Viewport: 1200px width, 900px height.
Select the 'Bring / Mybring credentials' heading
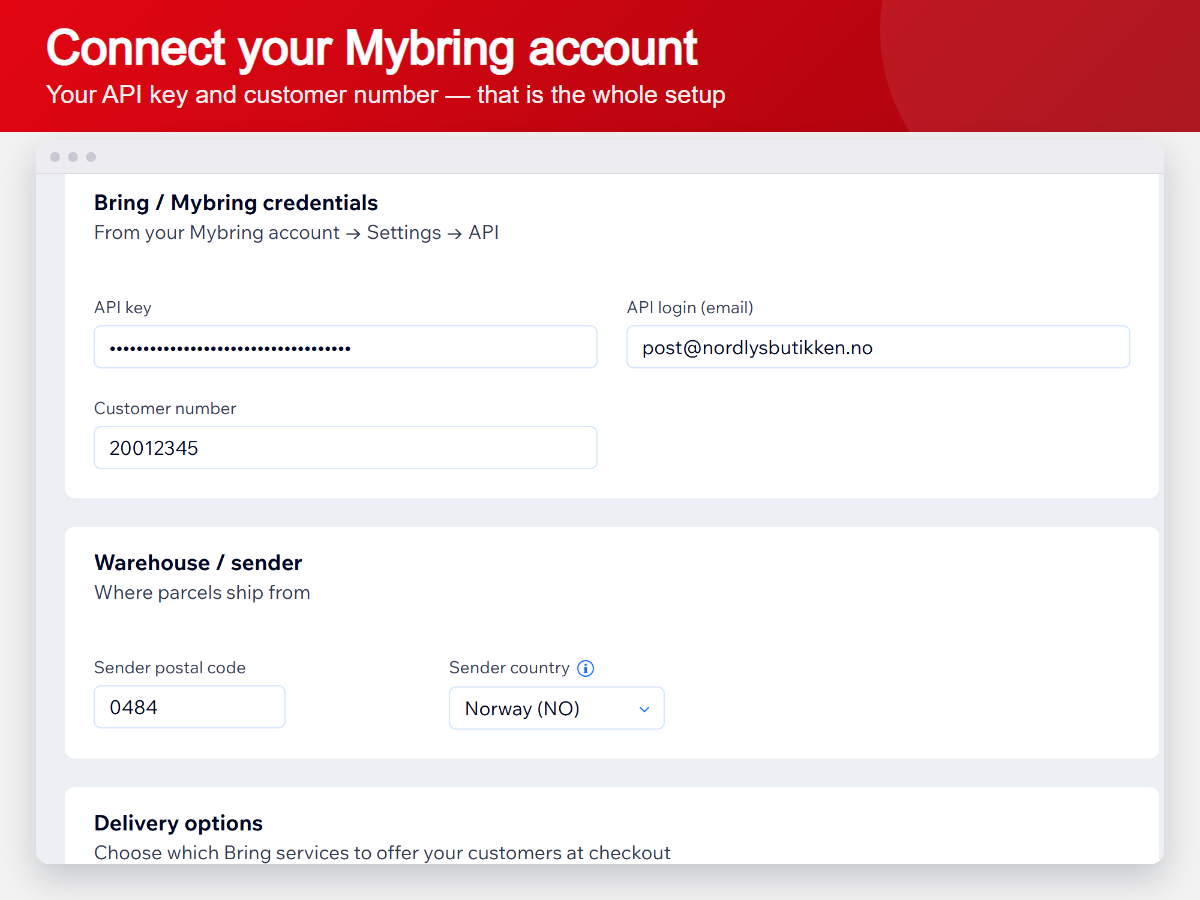pyautogui.click(x=236, y=203)
